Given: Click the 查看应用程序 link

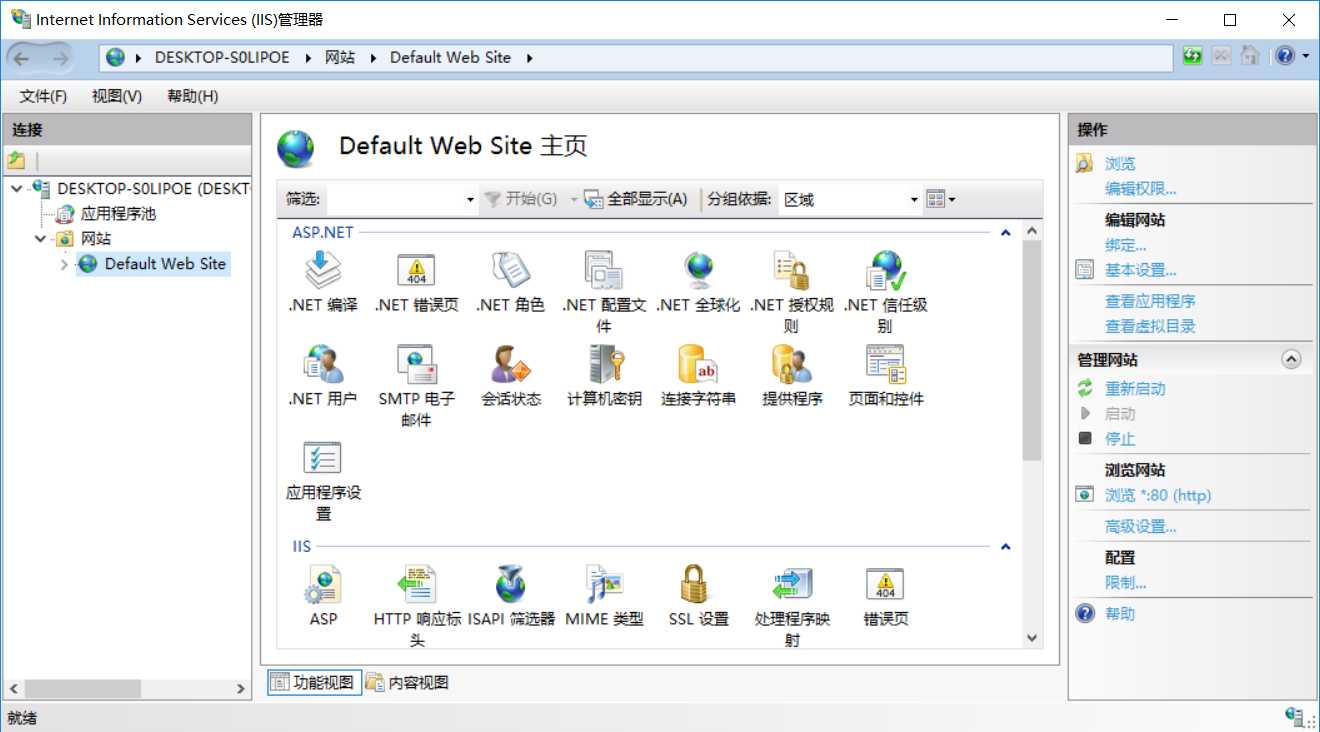Looking at the screenshot, I should 1150,301.
